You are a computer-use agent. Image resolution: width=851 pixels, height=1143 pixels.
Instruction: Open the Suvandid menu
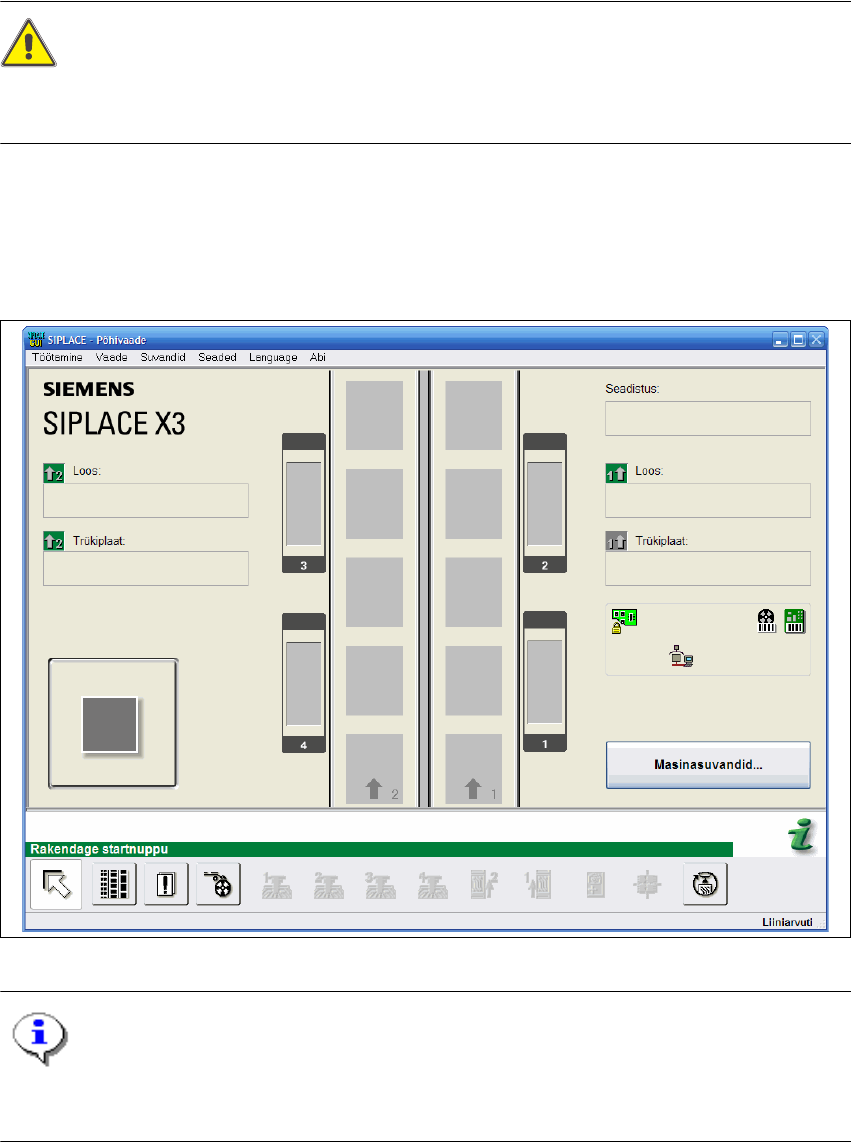coord(163,357)
